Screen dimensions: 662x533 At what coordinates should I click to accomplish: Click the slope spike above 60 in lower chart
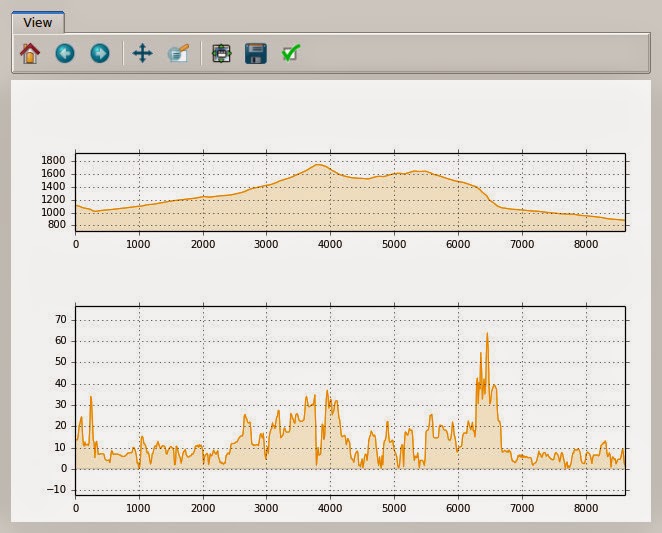click(x=487, y=334)
